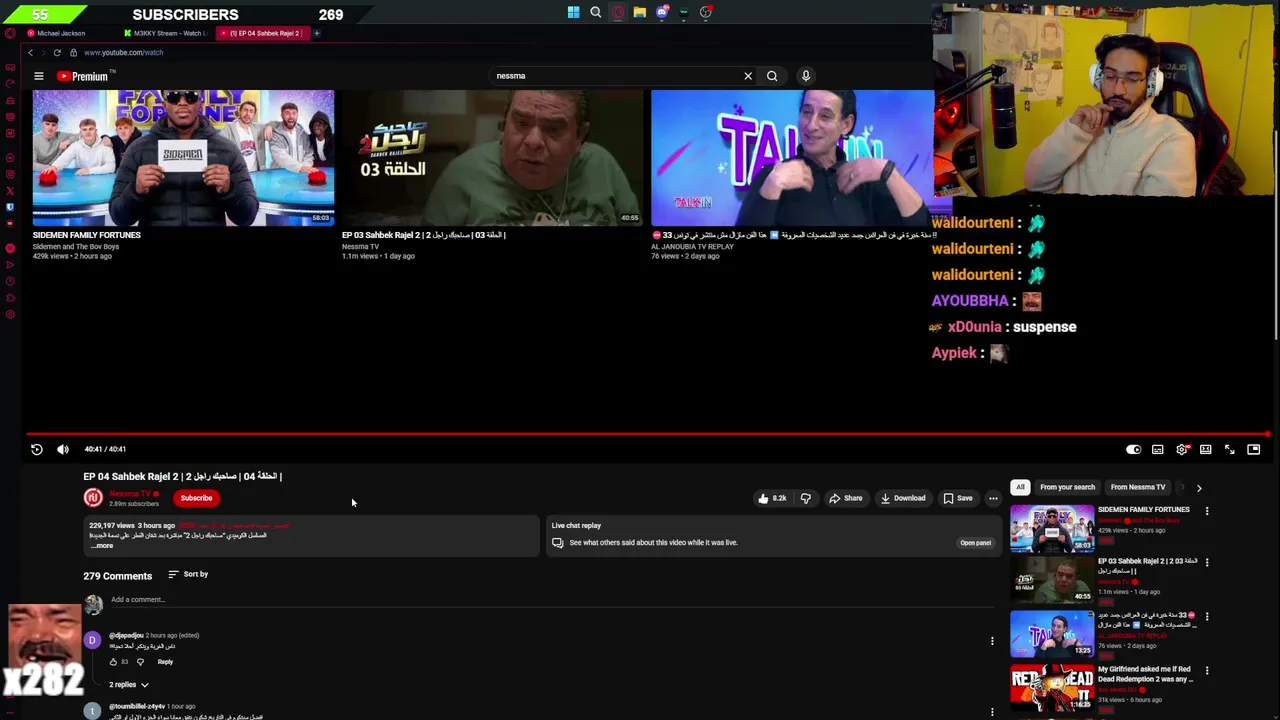The width and height of the screenshot is (1280, 720).
Task: Open Discord from the taskbar
Action: click(662, 13)
